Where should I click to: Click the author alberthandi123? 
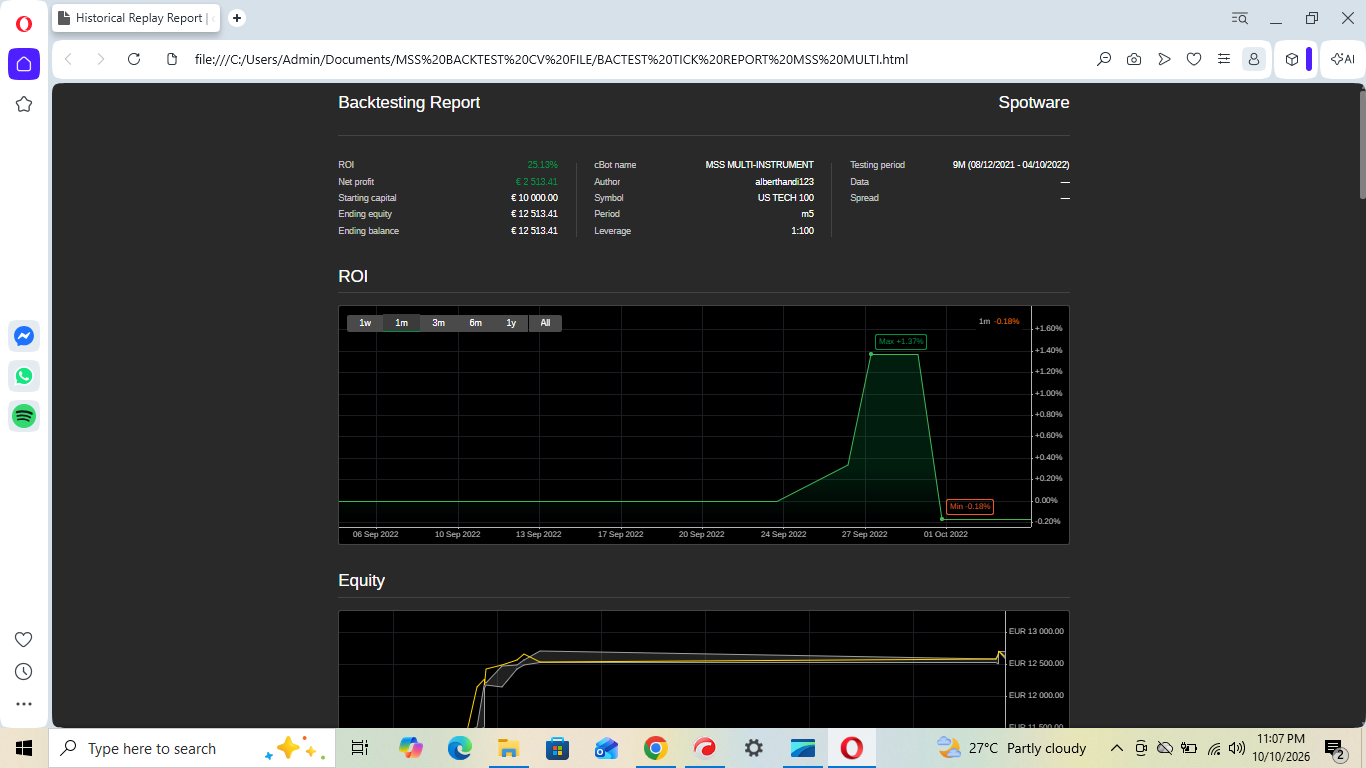point(784,182)
